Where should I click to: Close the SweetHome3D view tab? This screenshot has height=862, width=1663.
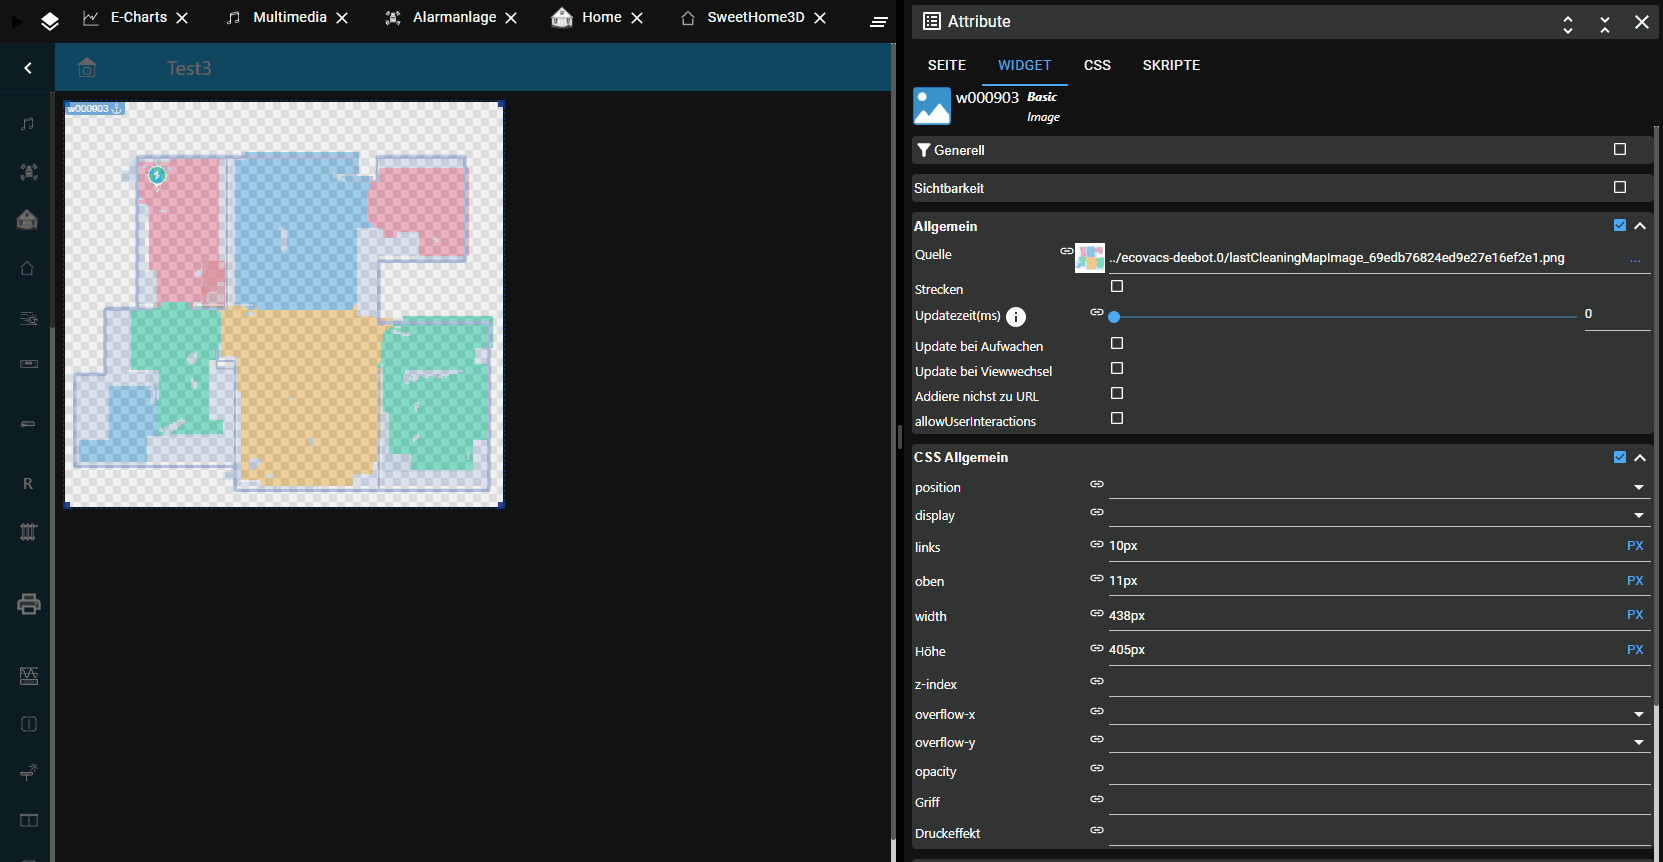click(820, 18)
